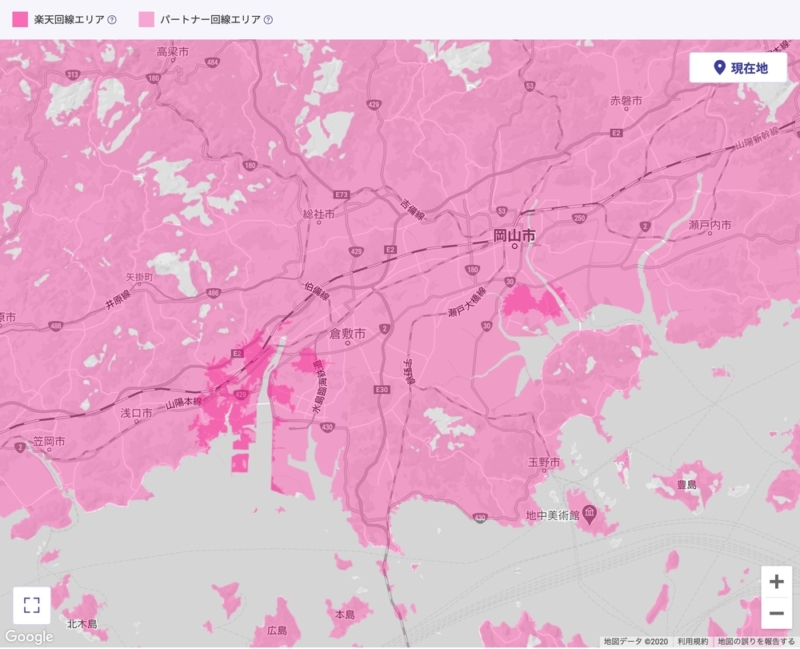This screenshot has height=649, width=800.
Task: Click the 伯備線 railway label
Action: pos(316,290)
